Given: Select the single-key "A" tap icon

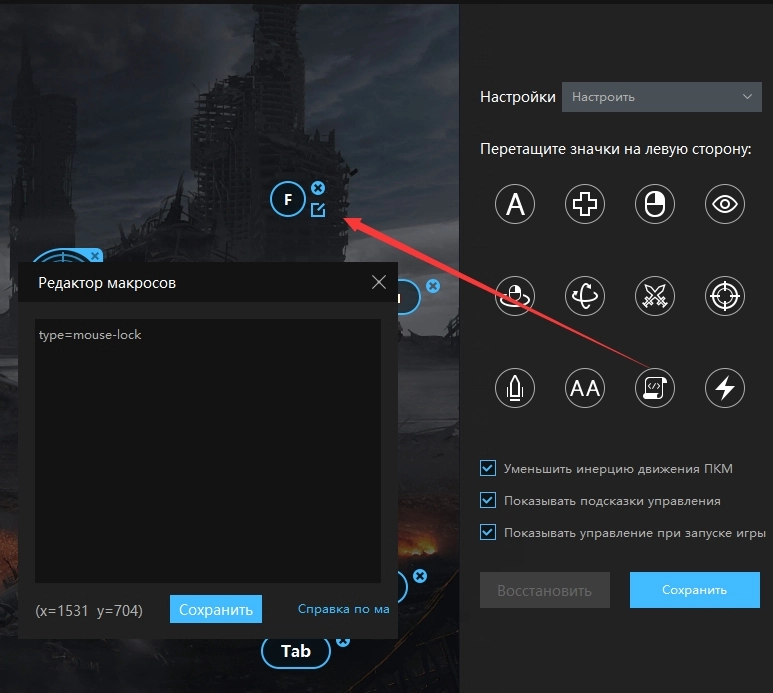Looking at the screenshot, I should (x=515, y=205).
